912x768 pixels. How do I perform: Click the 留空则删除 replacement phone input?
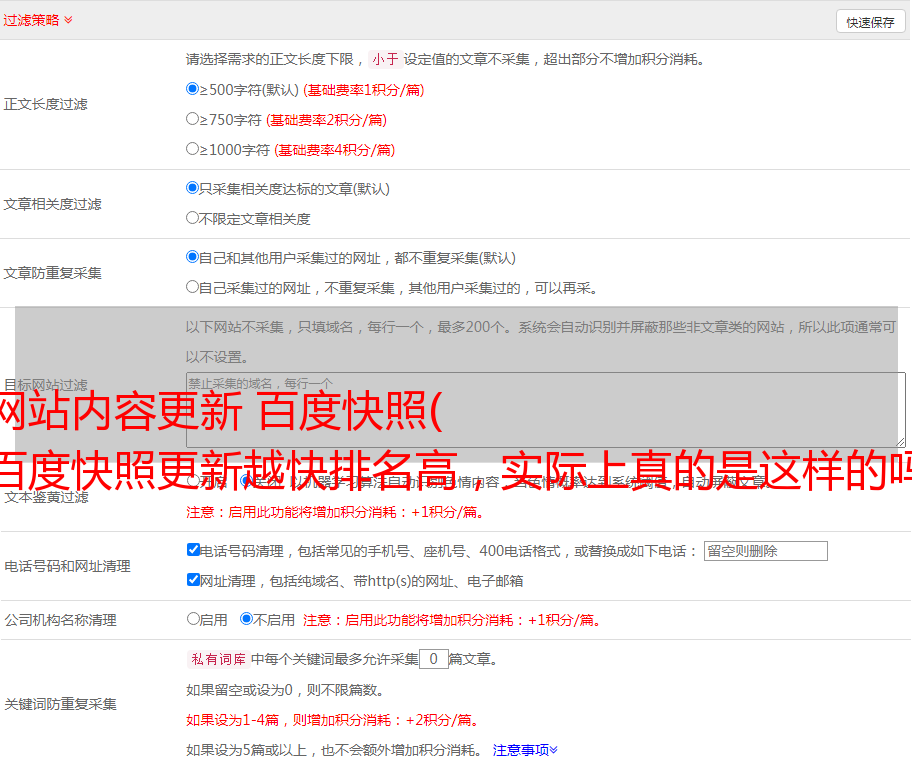click(765, 551)
